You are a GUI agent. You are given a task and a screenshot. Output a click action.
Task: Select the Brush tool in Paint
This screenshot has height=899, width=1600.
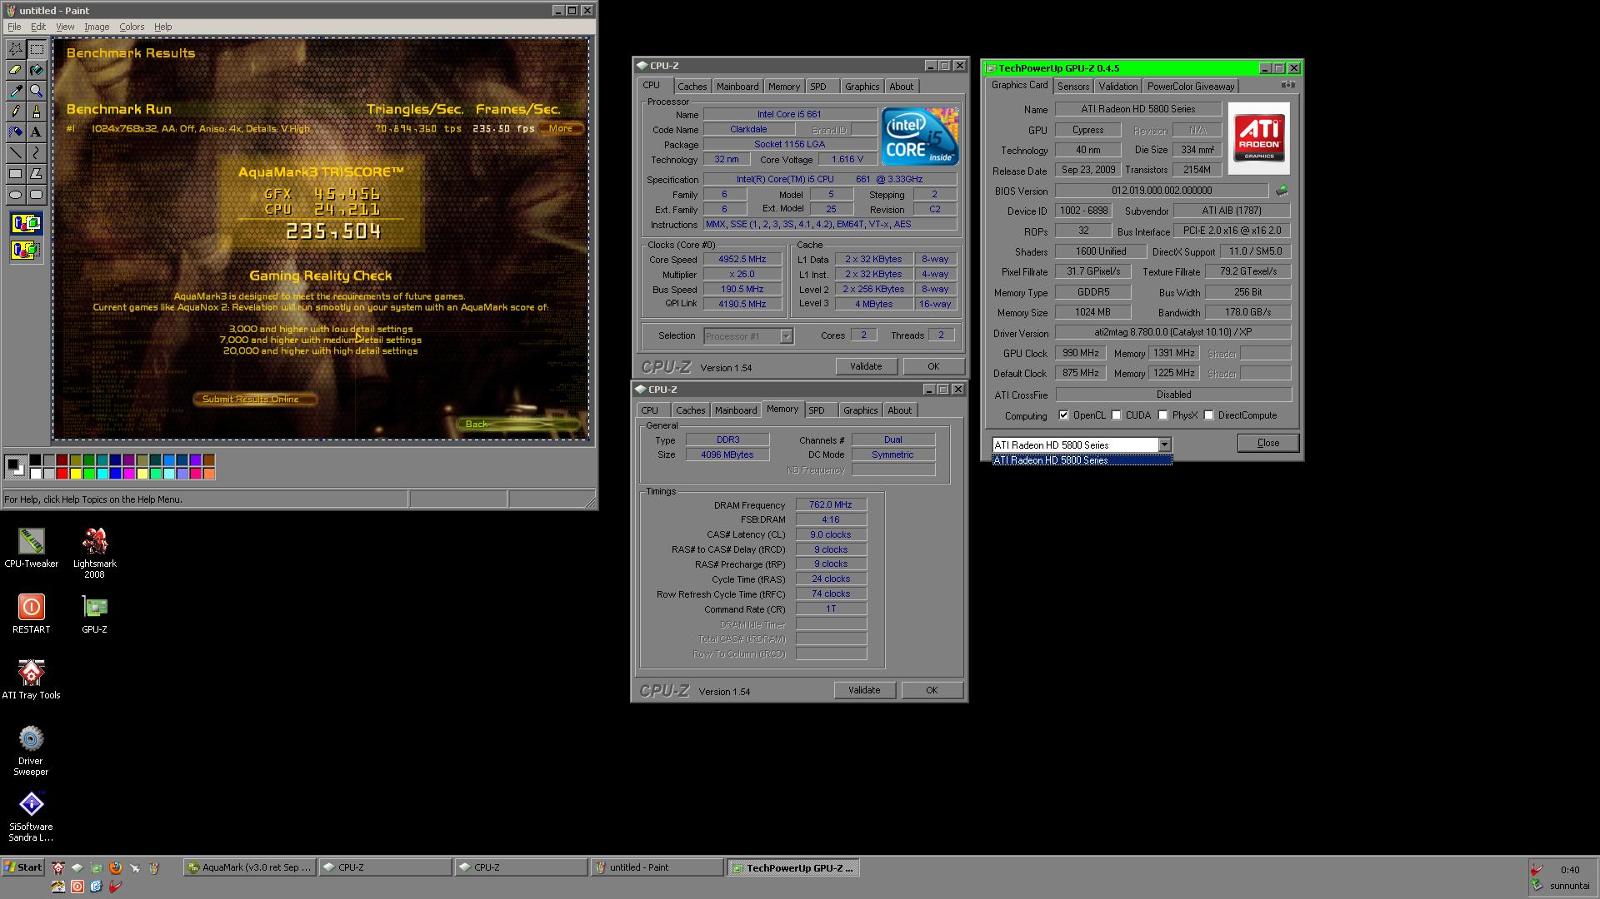(x=37, y=112)
